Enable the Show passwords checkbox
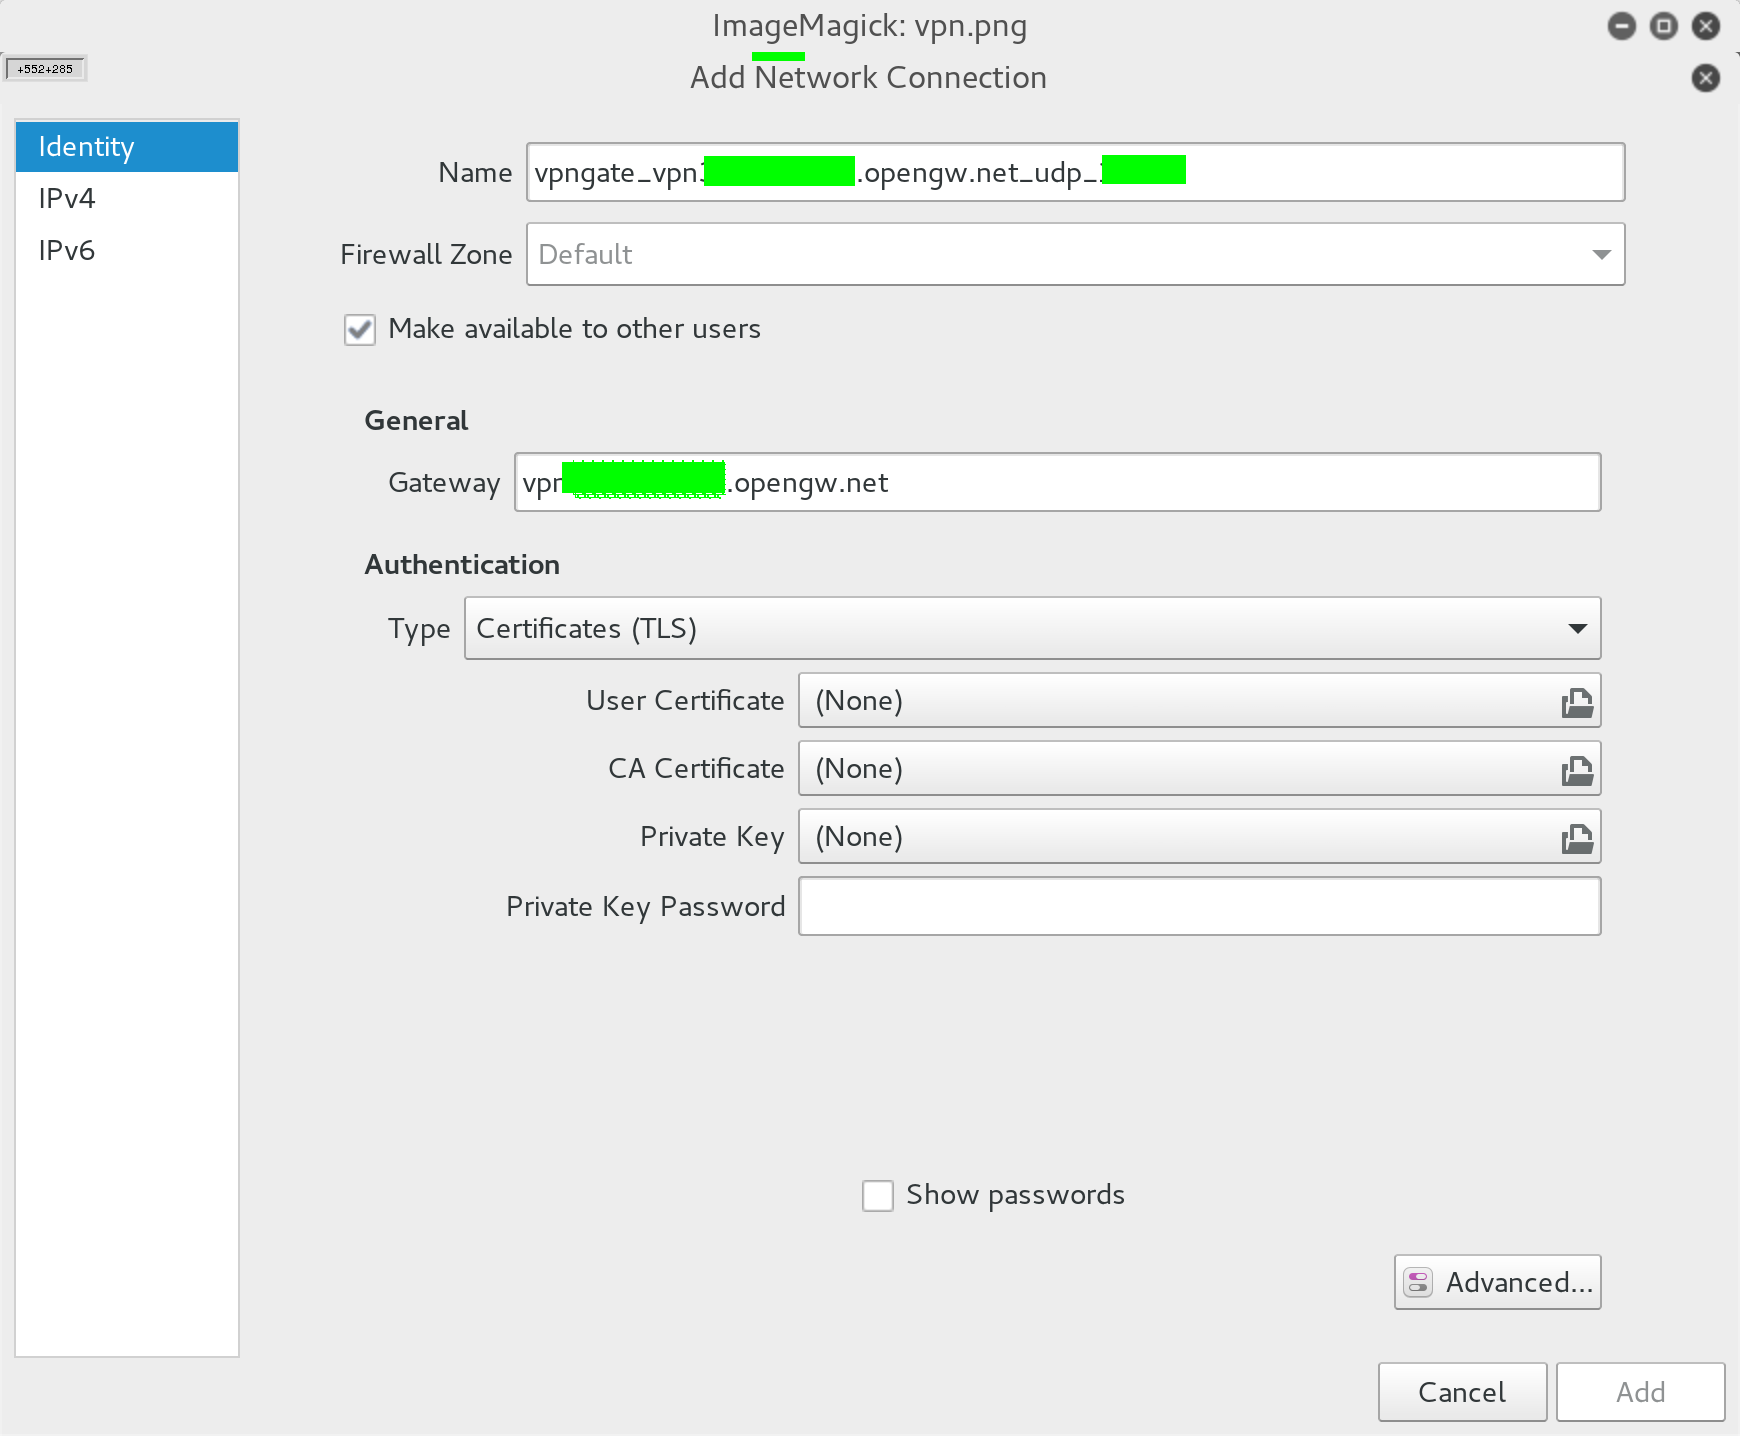The height and width of the screenshot is (1436, 1740). [878, 1196]
